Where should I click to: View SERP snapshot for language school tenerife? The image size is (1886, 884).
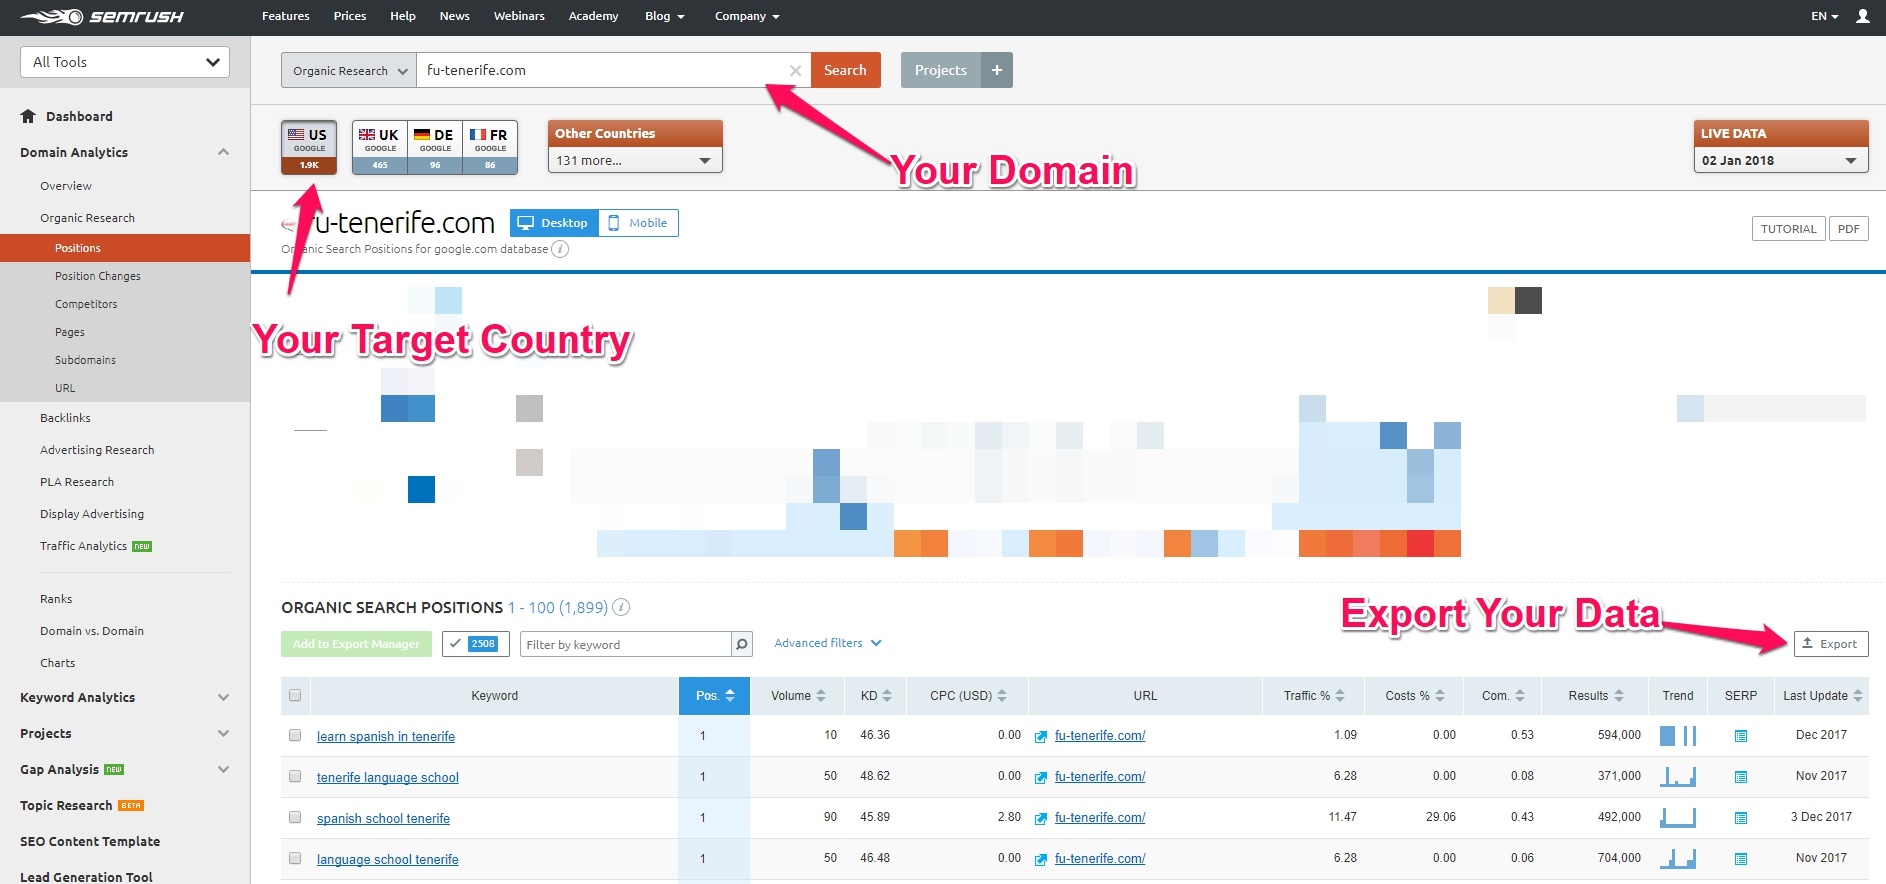tap(1741, 859)
